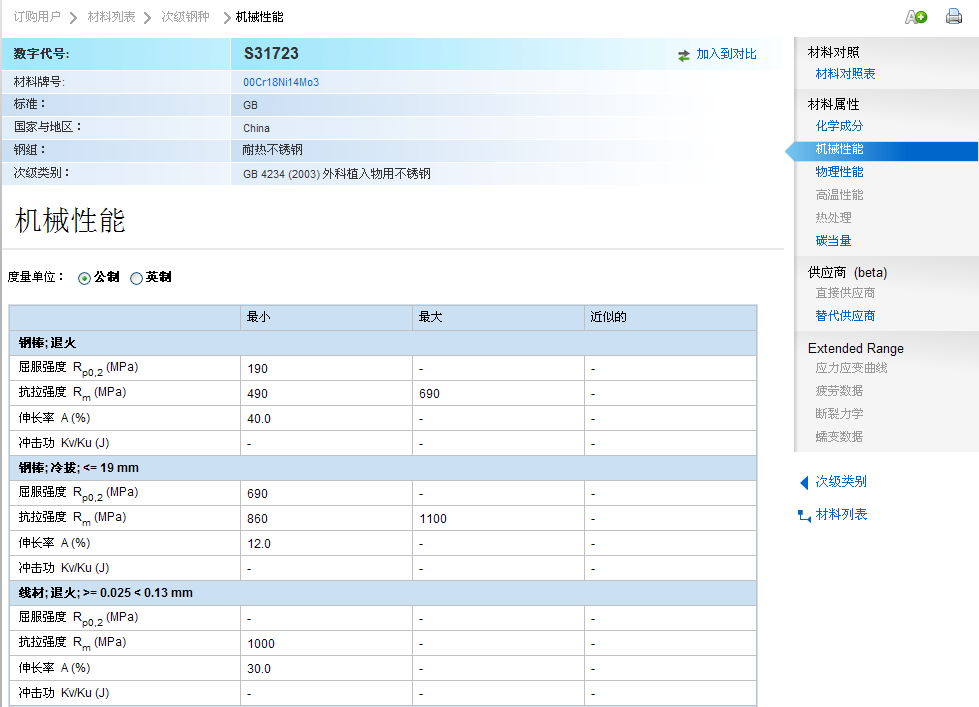This screenshot has width=979, height=707.
Task: Click the font size enlarge icon
Action: pyautogui.click(x=916, y=17)
